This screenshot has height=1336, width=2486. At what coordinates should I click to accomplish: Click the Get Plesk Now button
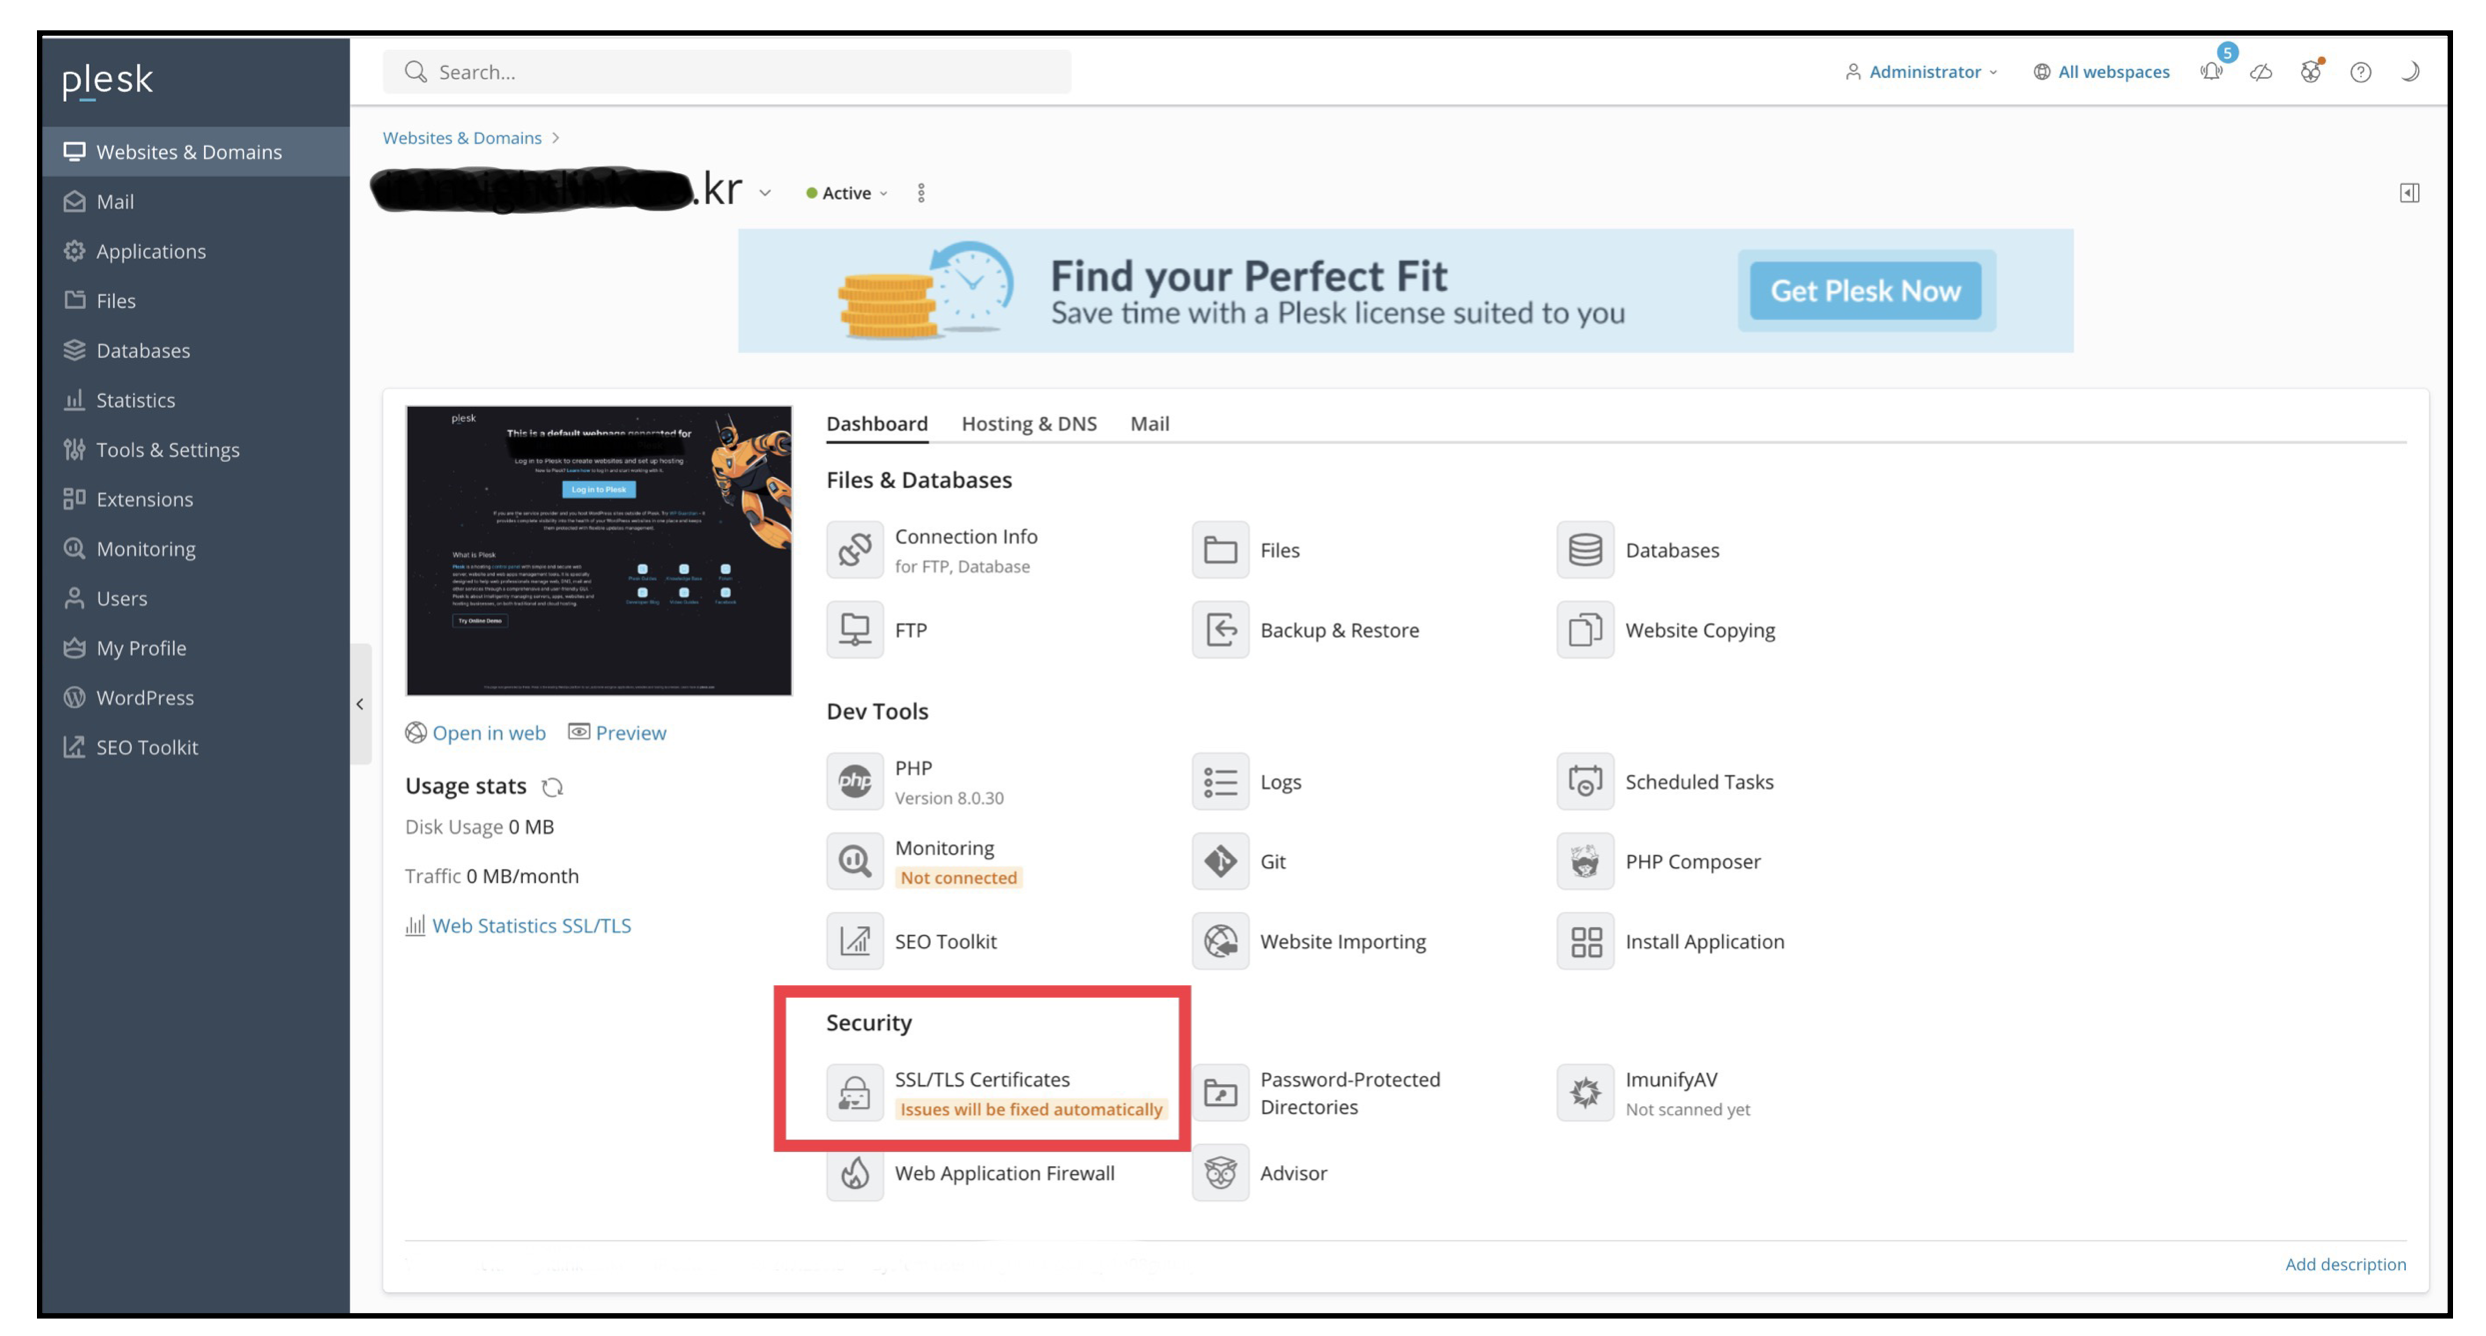coord(1865,291)
